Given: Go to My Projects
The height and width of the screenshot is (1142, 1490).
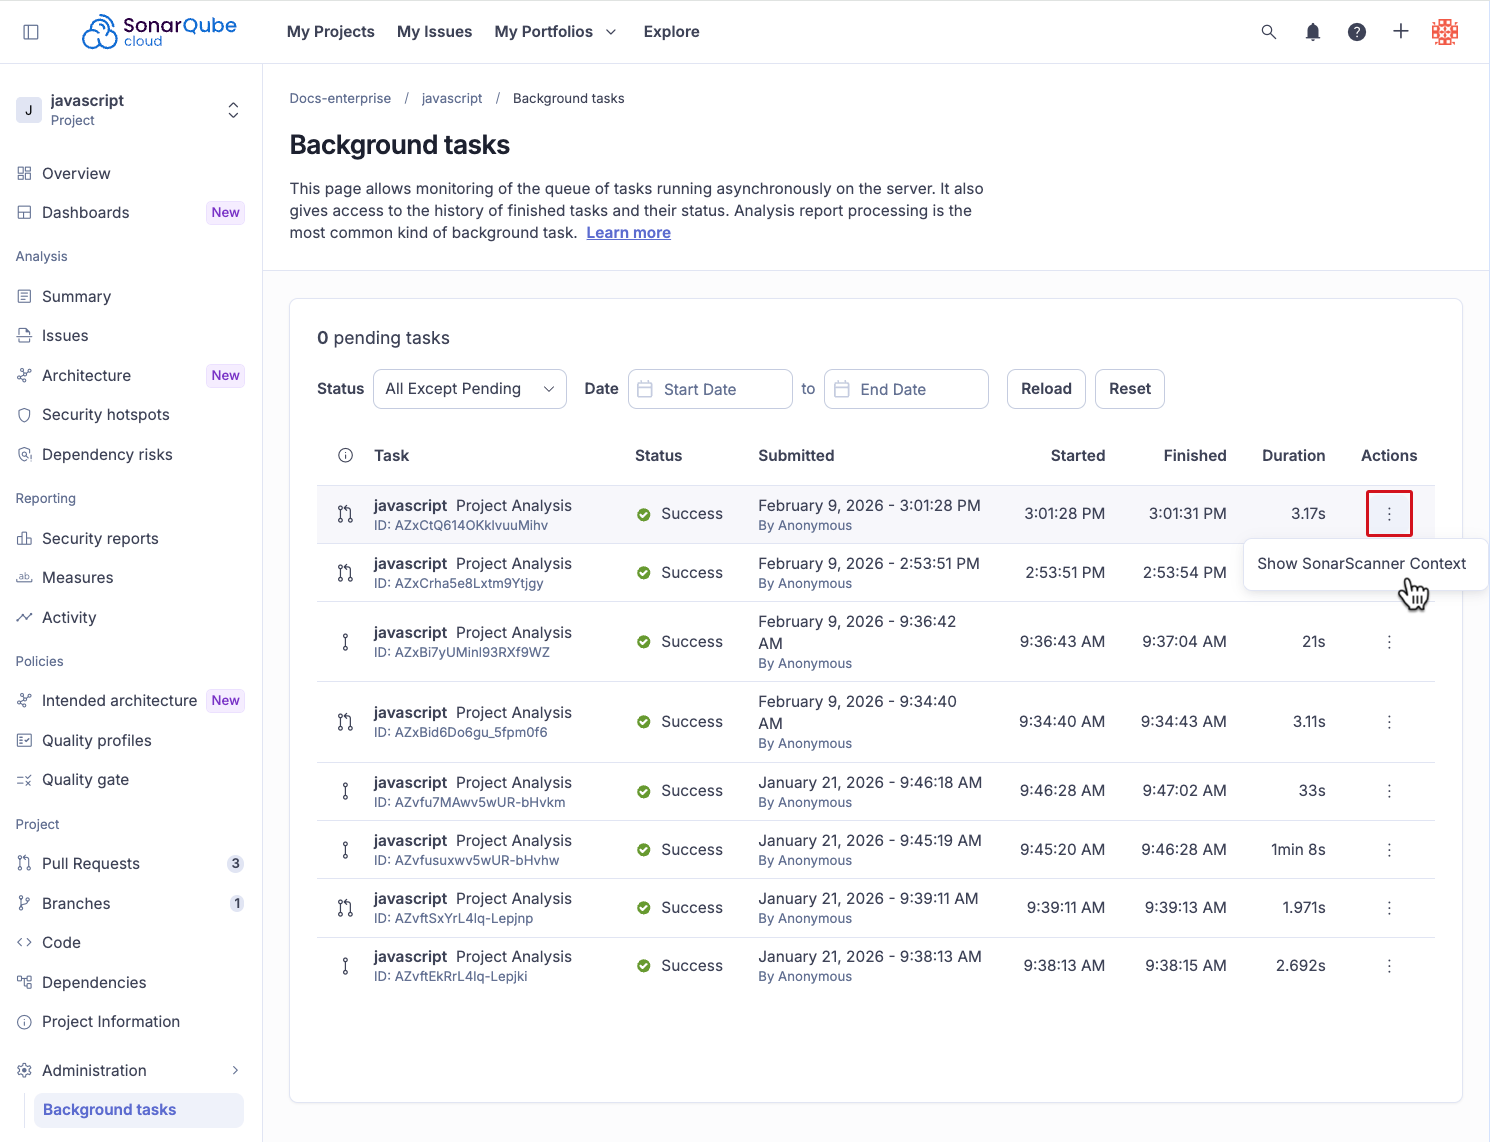Looking at the screenshot, I should click(331, 32).
